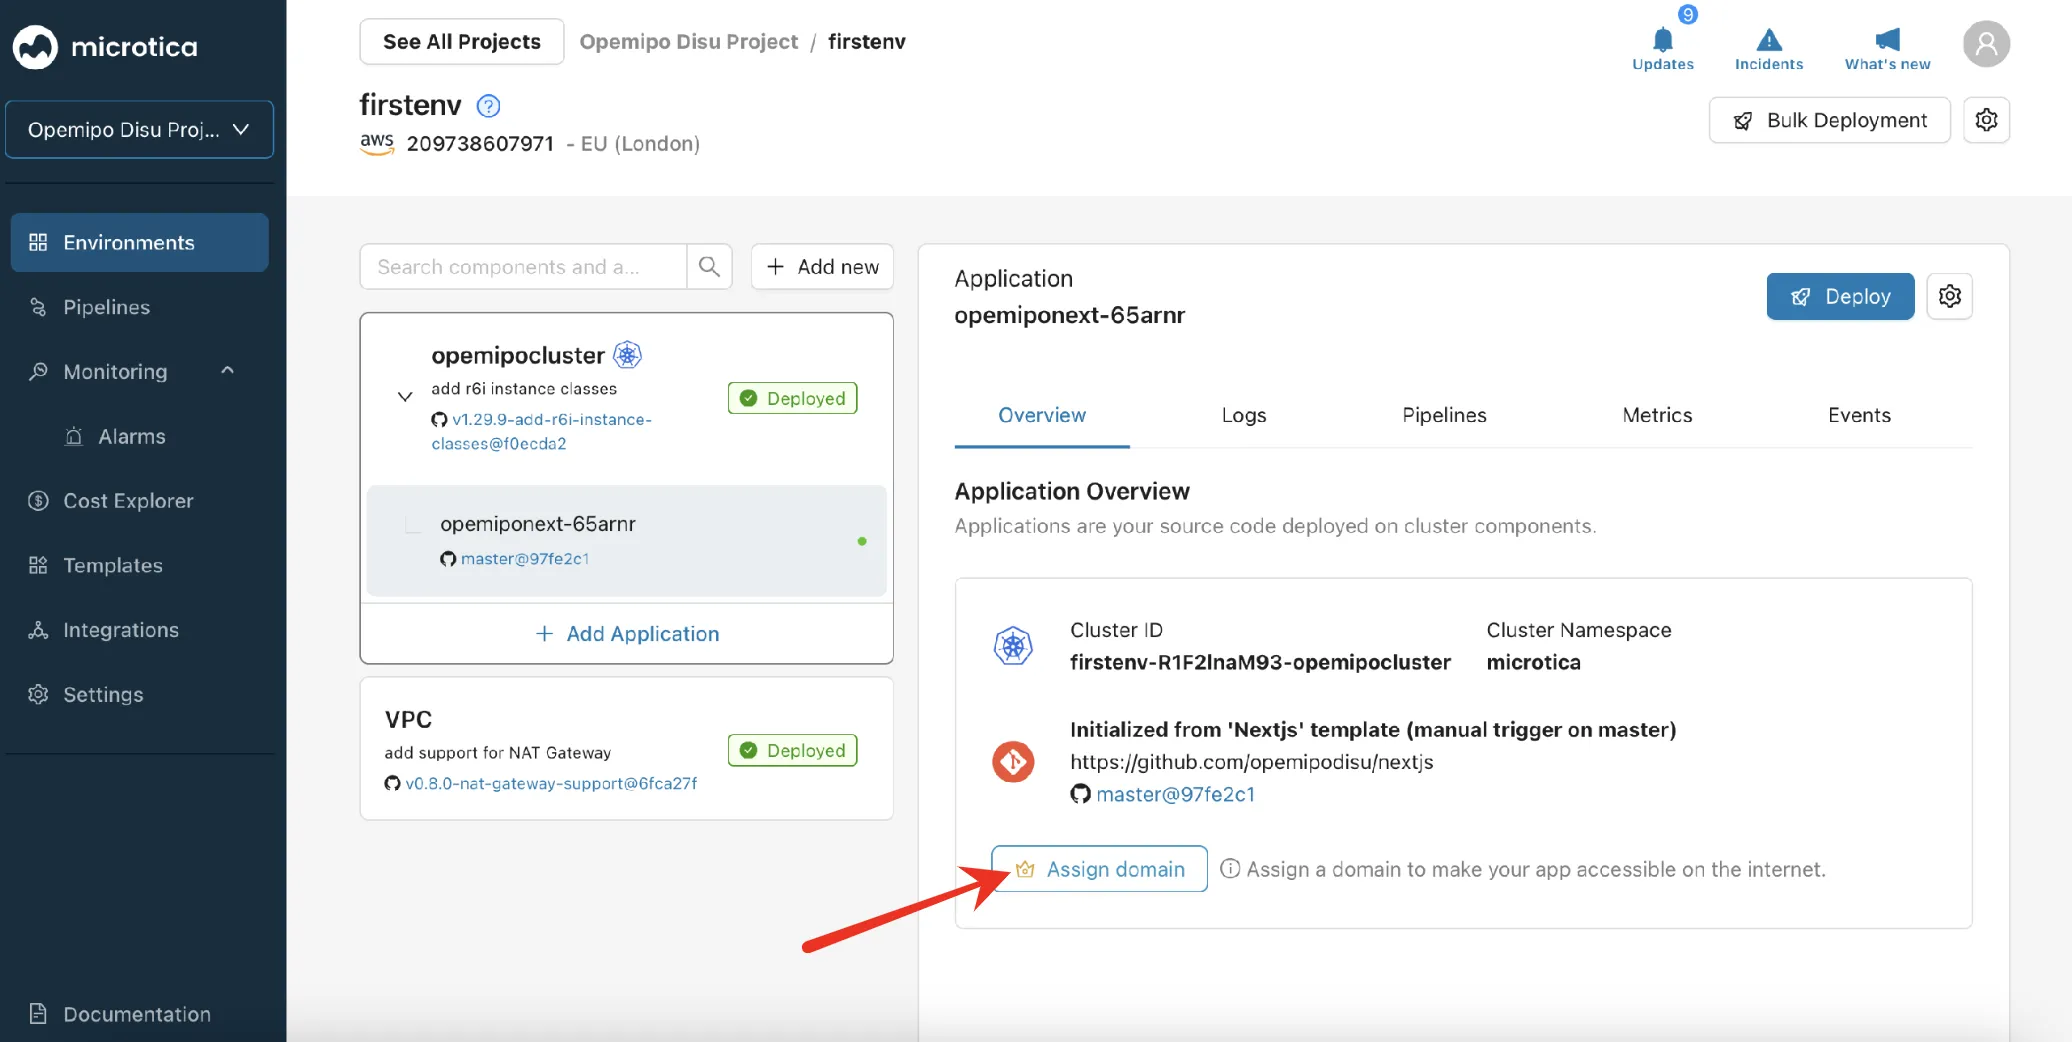Switch to the Overview tab

point(1042,415)
